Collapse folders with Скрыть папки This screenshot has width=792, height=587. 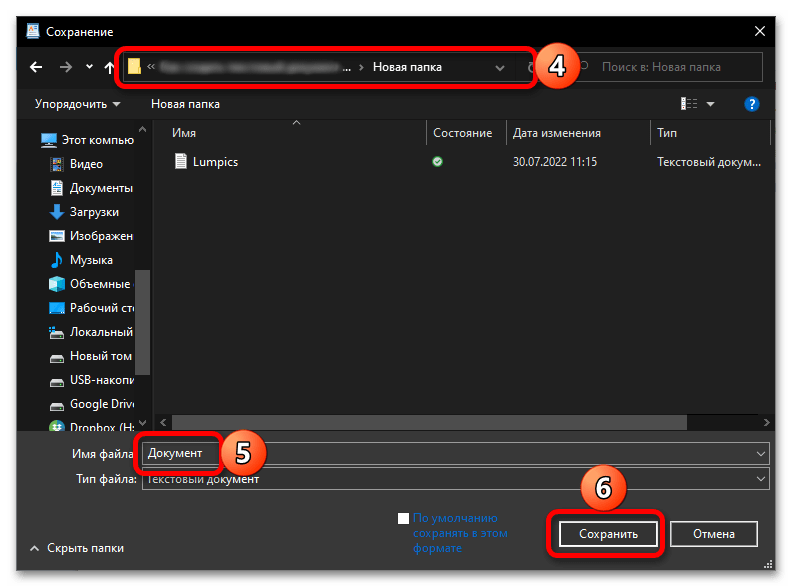click(77, 548)
